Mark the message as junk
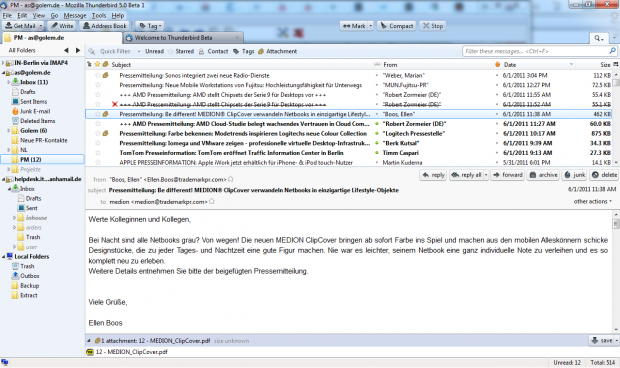 575,175
